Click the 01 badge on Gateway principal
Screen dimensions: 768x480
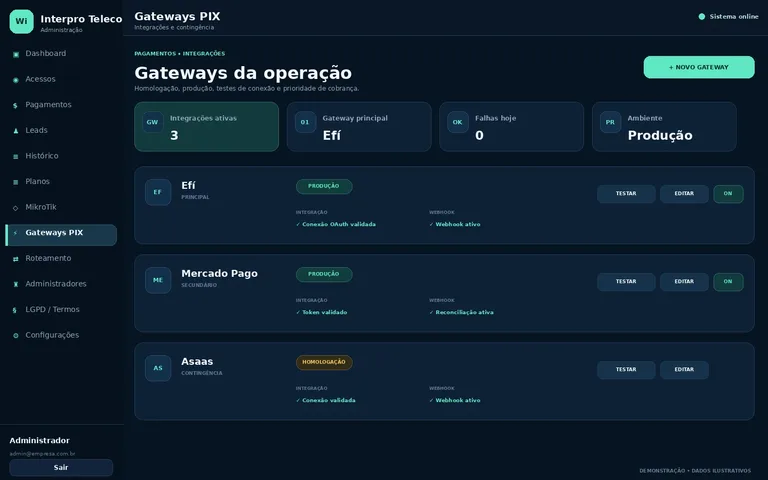(305, 122)
